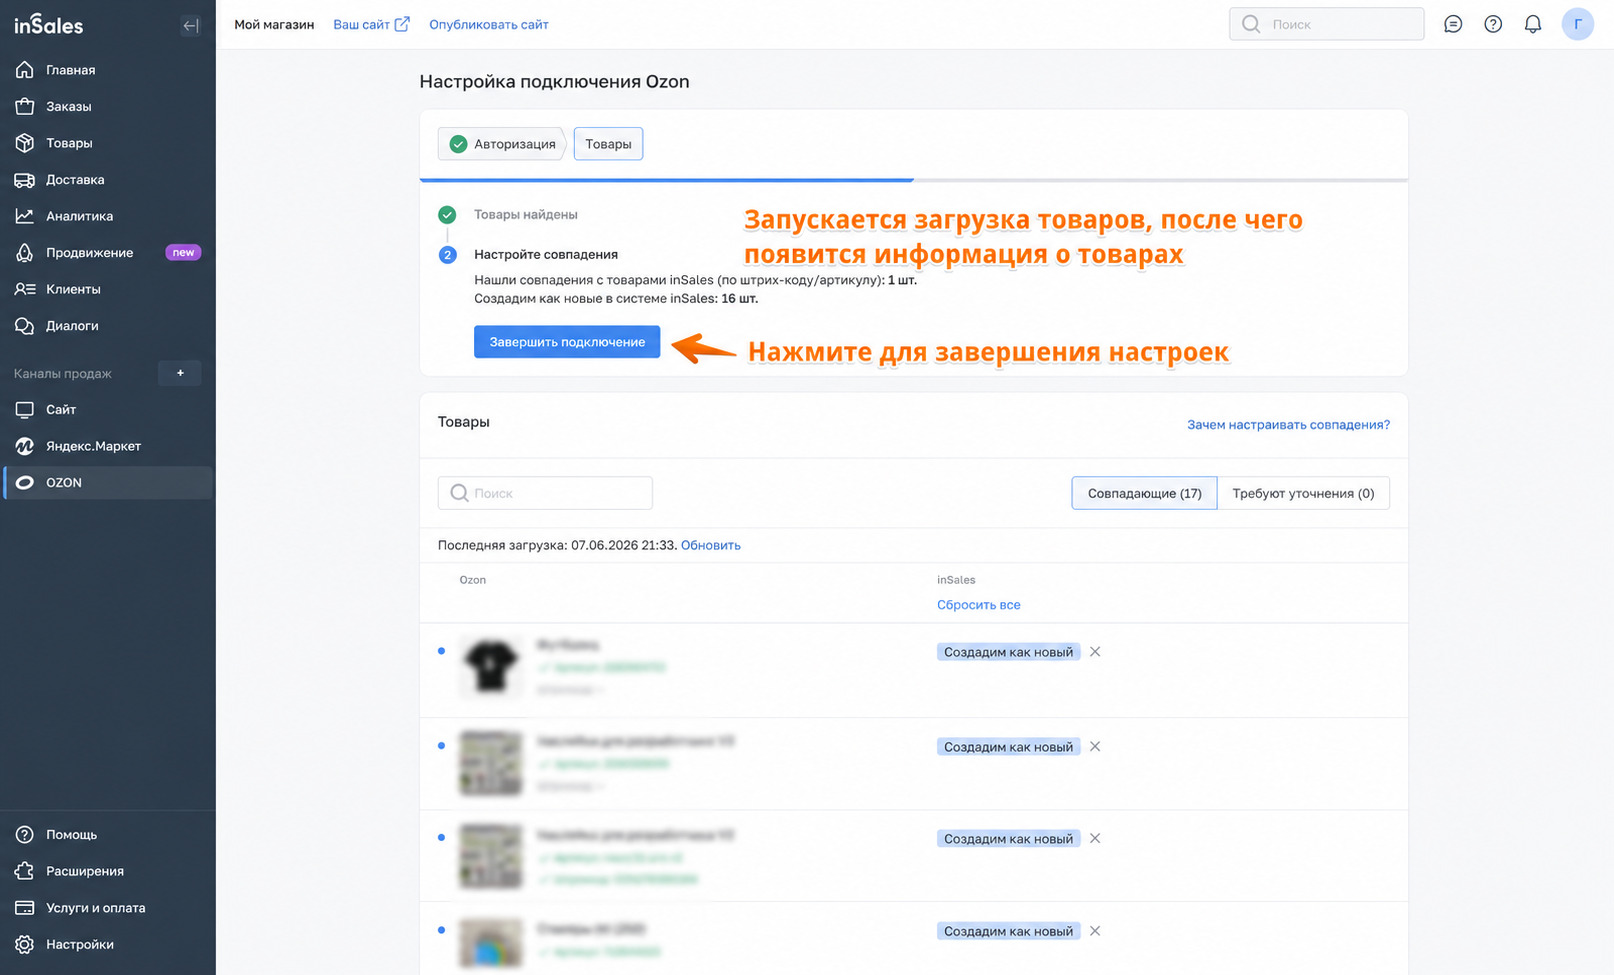Open the Помощь help icon in sidebar
This screenshot has height=975, width=1614.
(x=25, y=835)
